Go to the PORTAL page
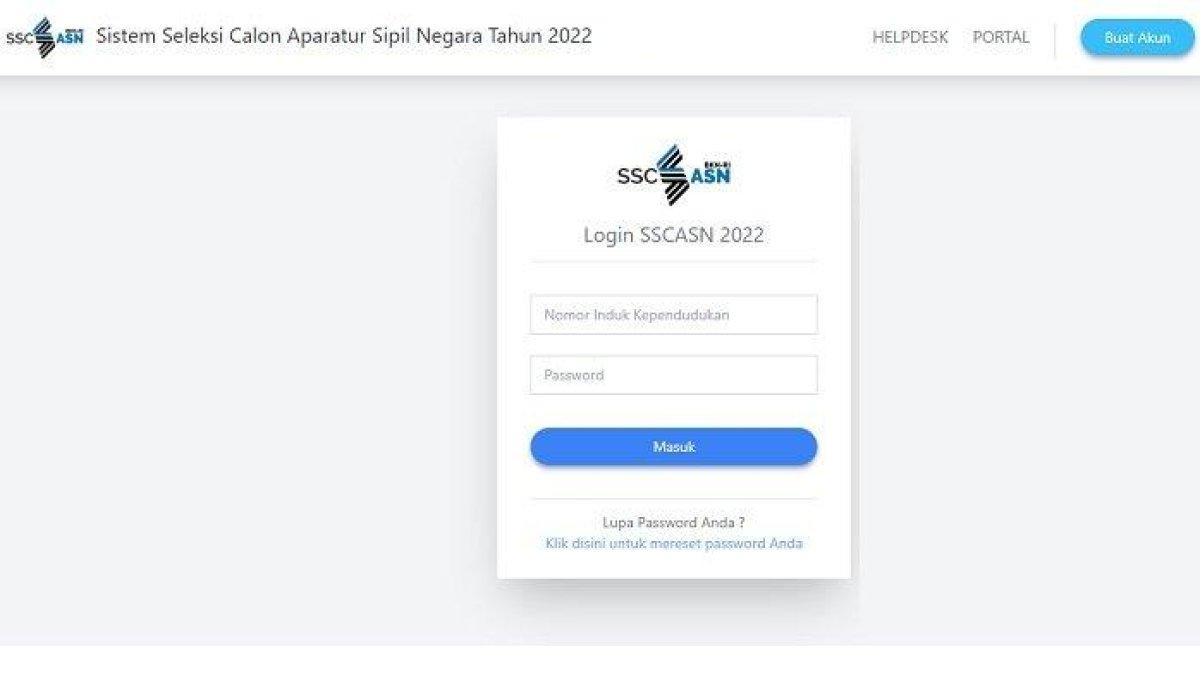 [1001, 37]
